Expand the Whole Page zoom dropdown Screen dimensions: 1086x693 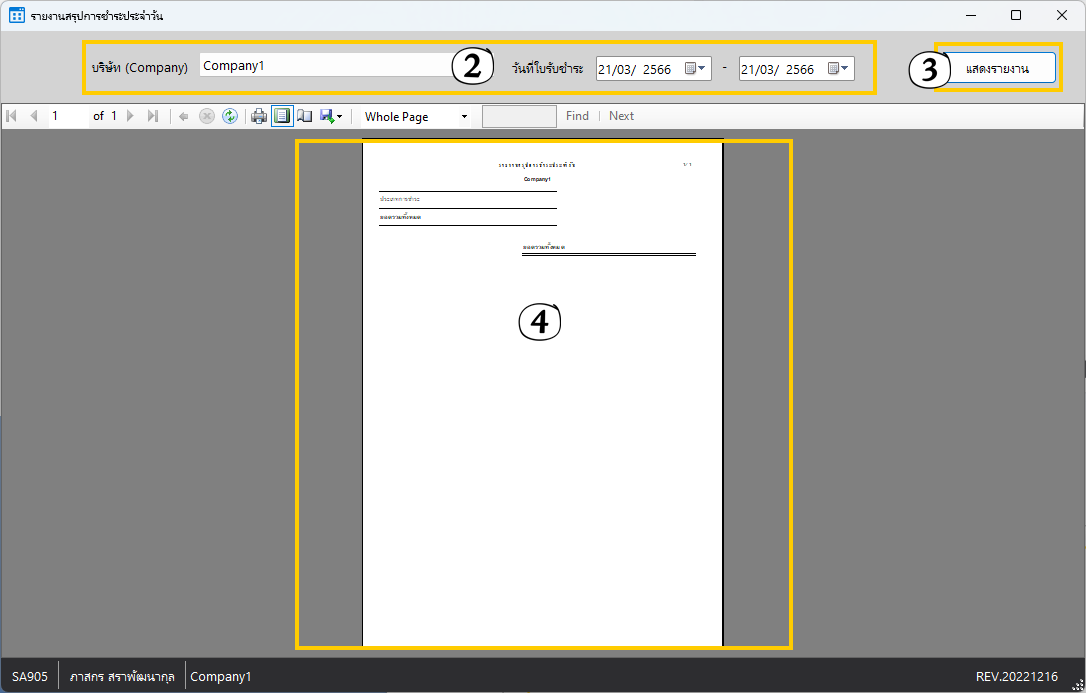(415, 117)
